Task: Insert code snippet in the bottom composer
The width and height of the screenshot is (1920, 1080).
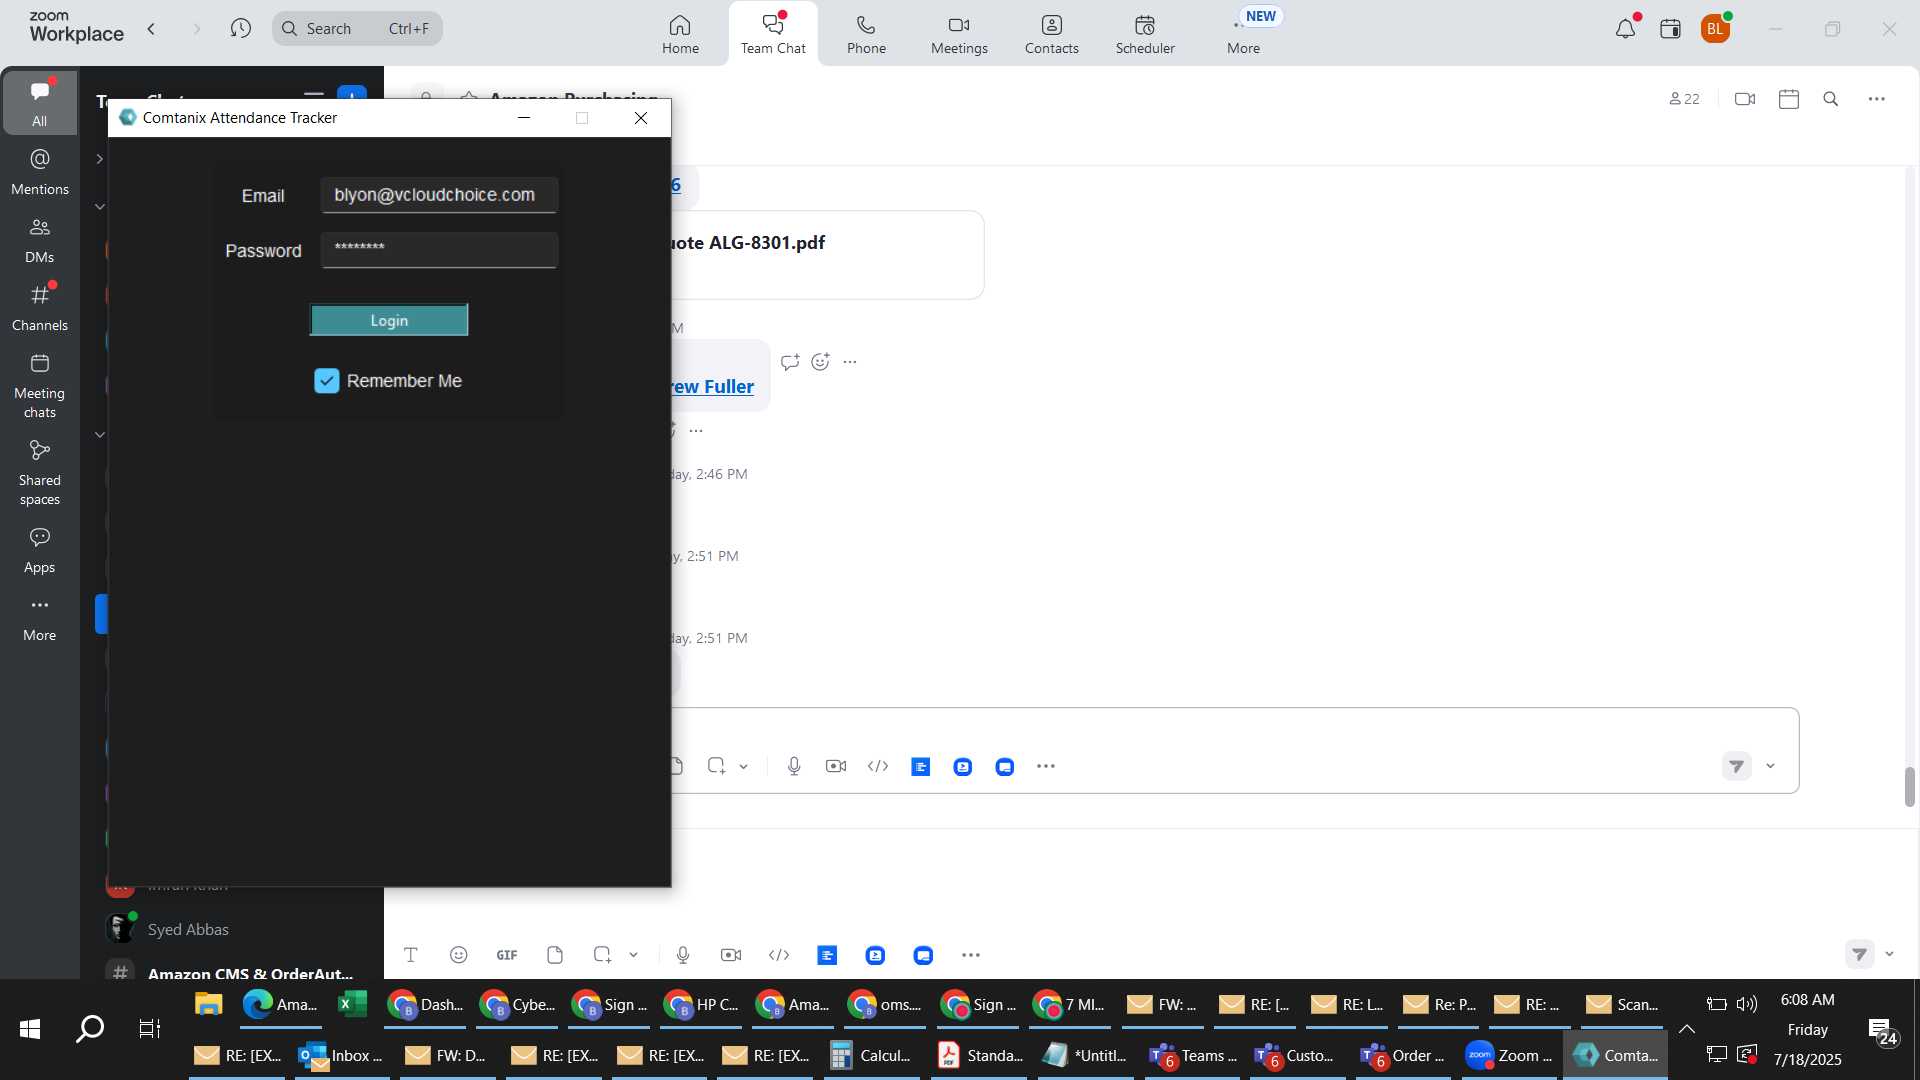Action: 779,955
